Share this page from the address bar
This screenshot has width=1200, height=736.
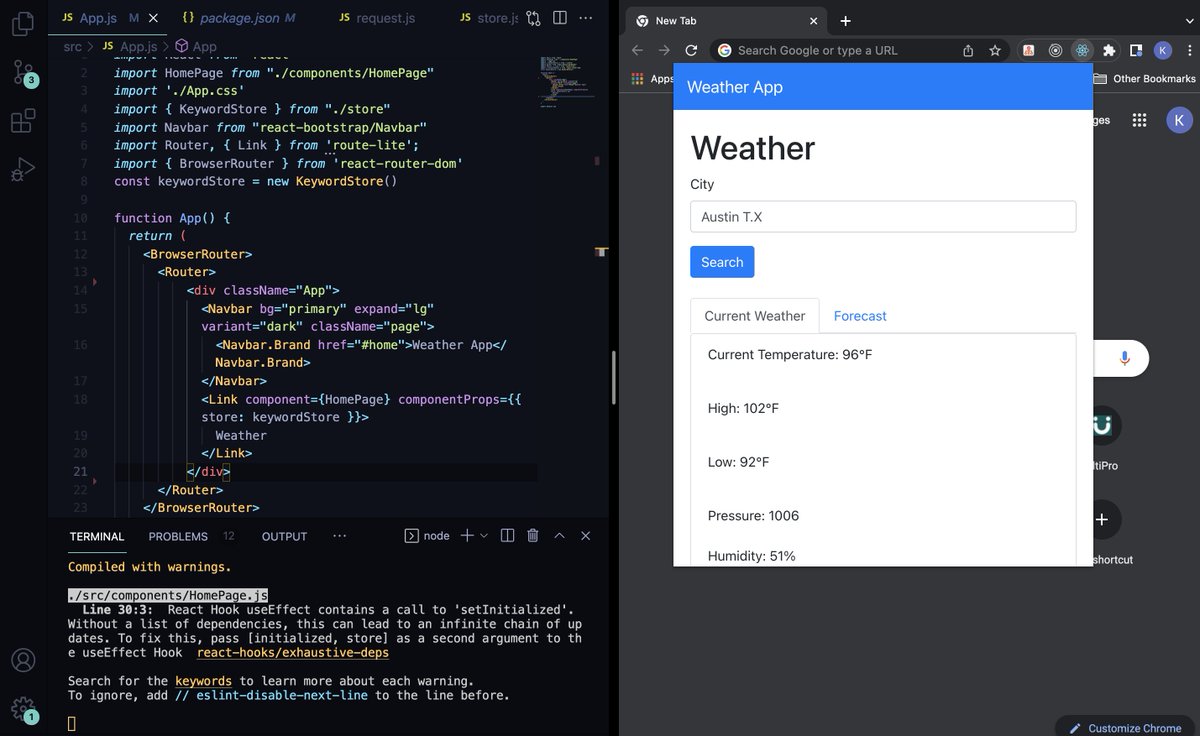pos(968,50)
